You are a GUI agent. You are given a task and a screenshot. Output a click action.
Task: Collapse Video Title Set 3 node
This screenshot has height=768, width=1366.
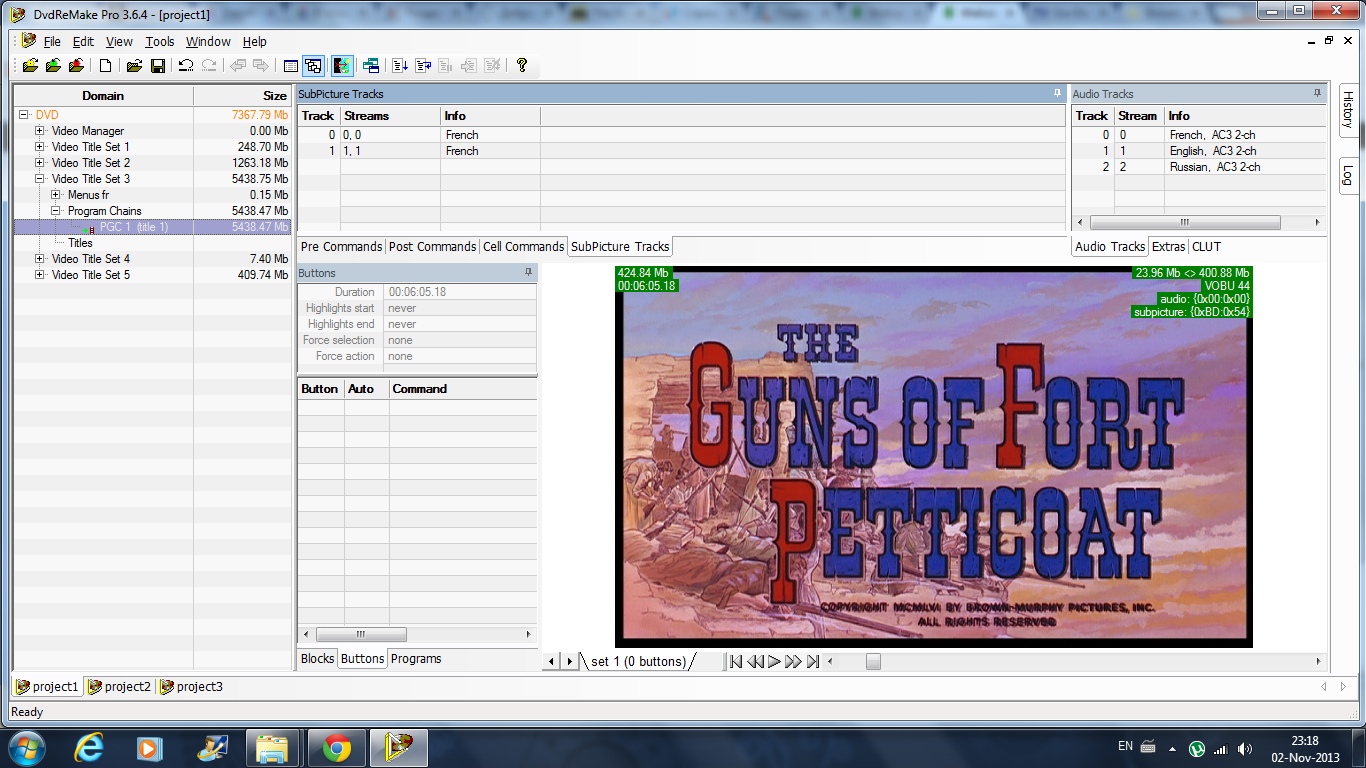pyautogui.click(x=40, y=179)
